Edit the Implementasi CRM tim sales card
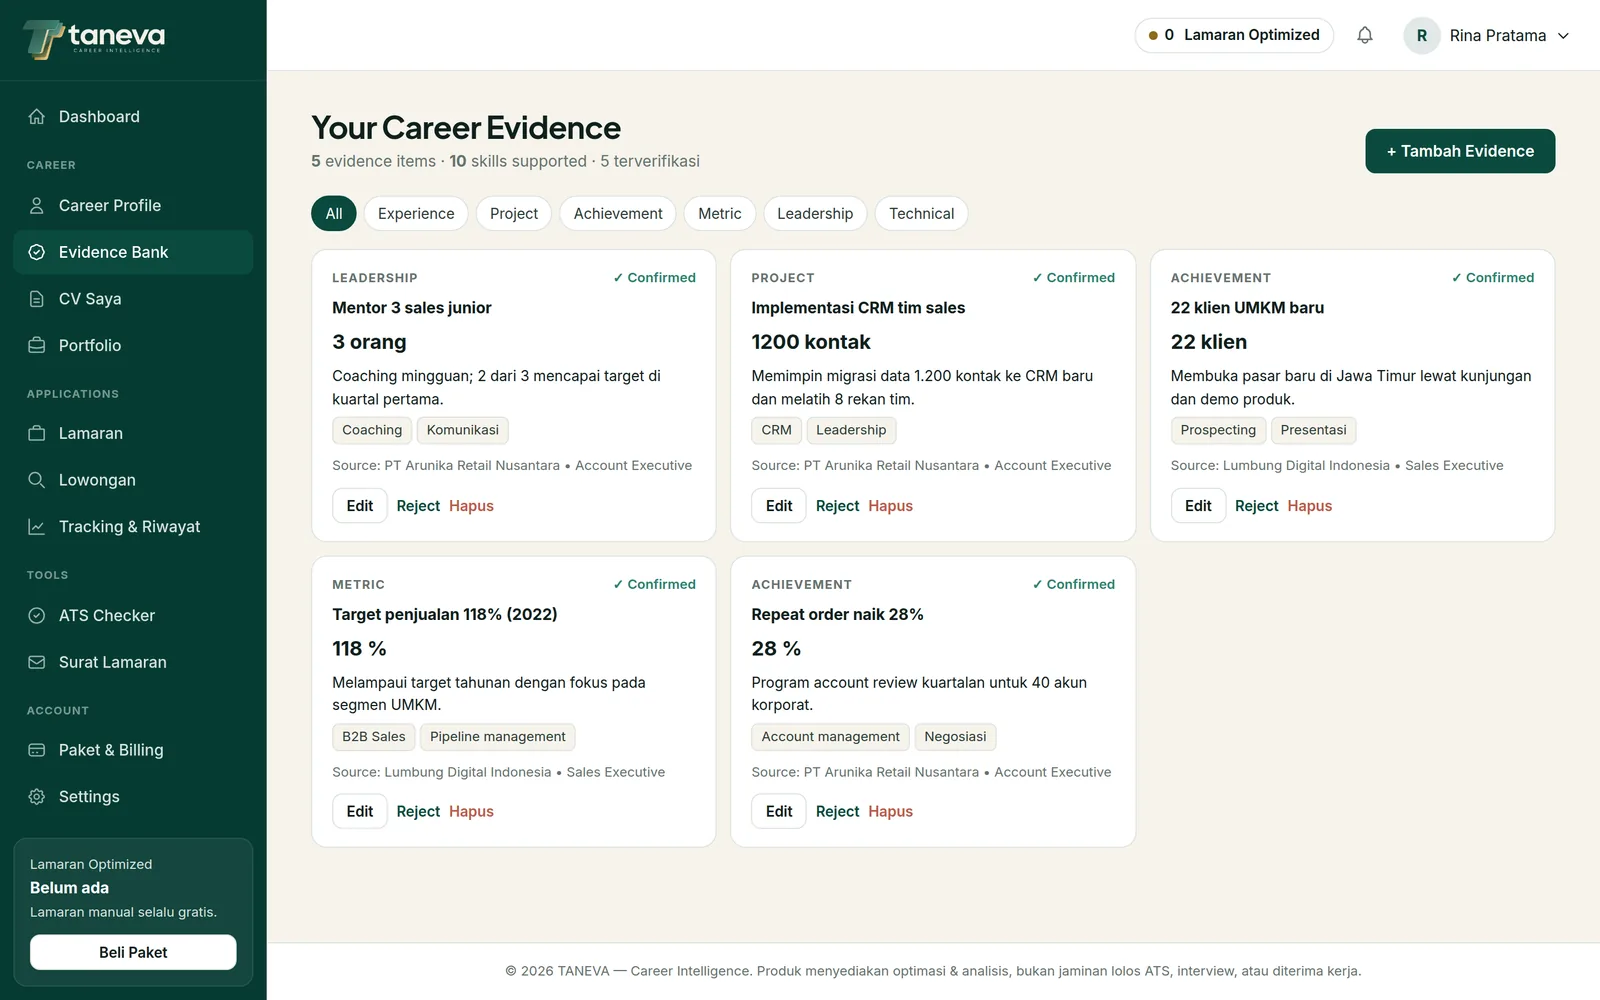The height and width of the screenshot is (1000, 1600). click(779, 506)
